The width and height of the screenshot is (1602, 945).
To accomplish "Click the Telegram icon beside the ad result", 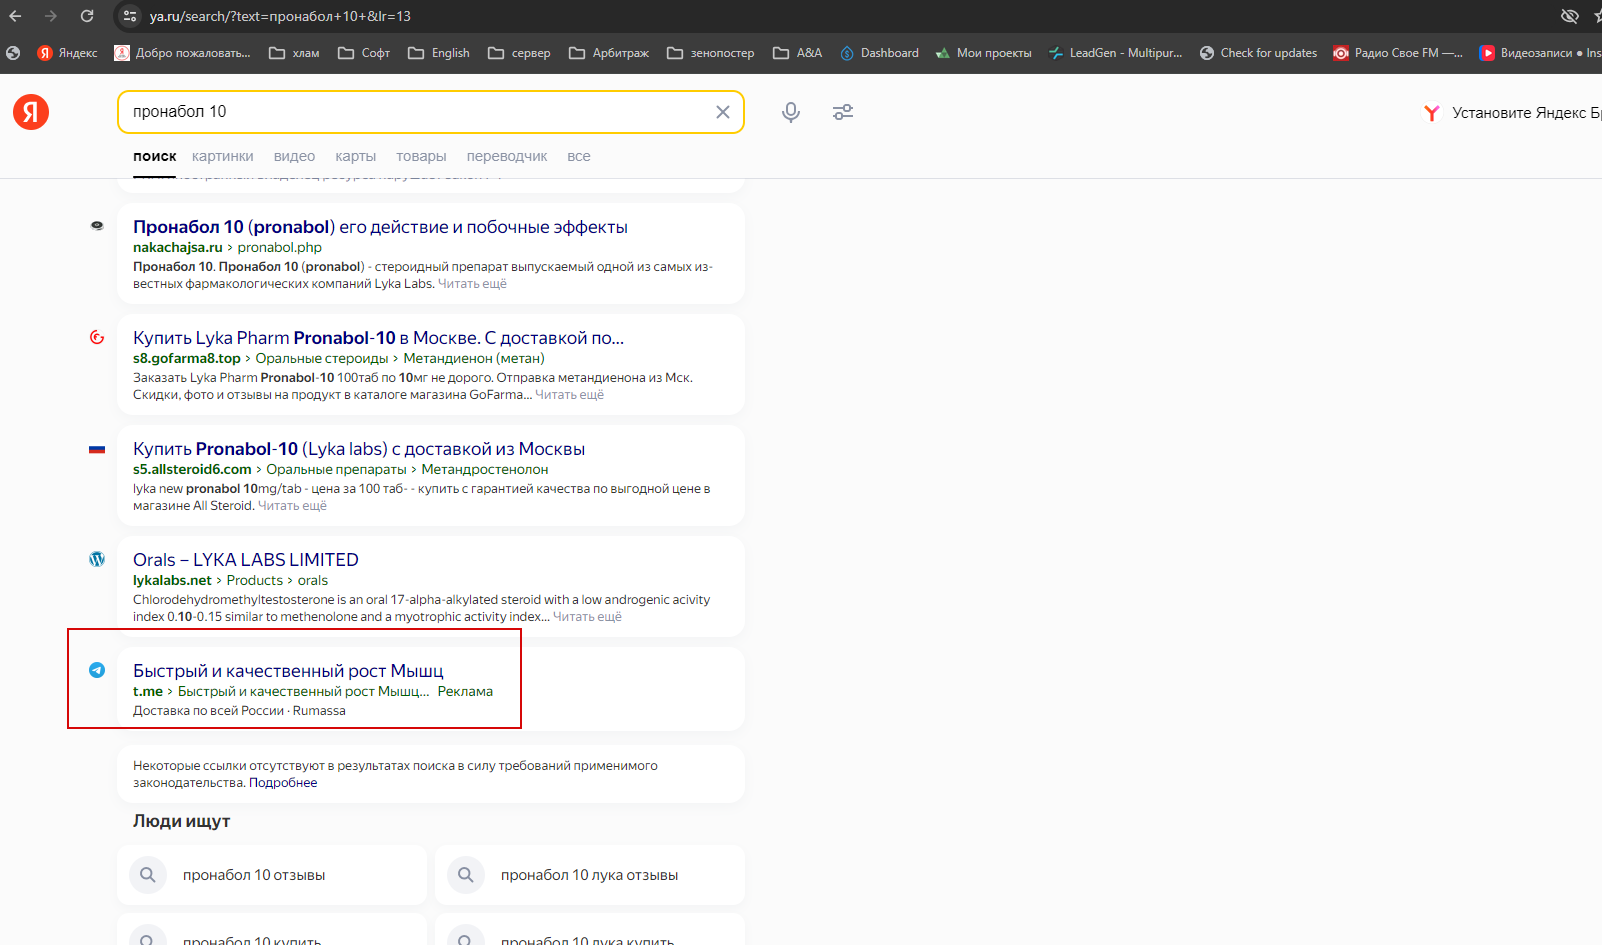I will (x=97, y=670).
